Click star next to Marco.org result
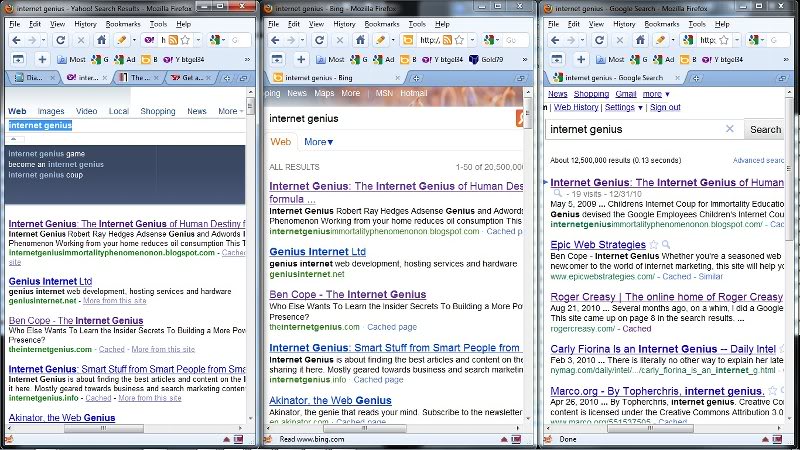The image size is (800, 450). tap(772, 391)
